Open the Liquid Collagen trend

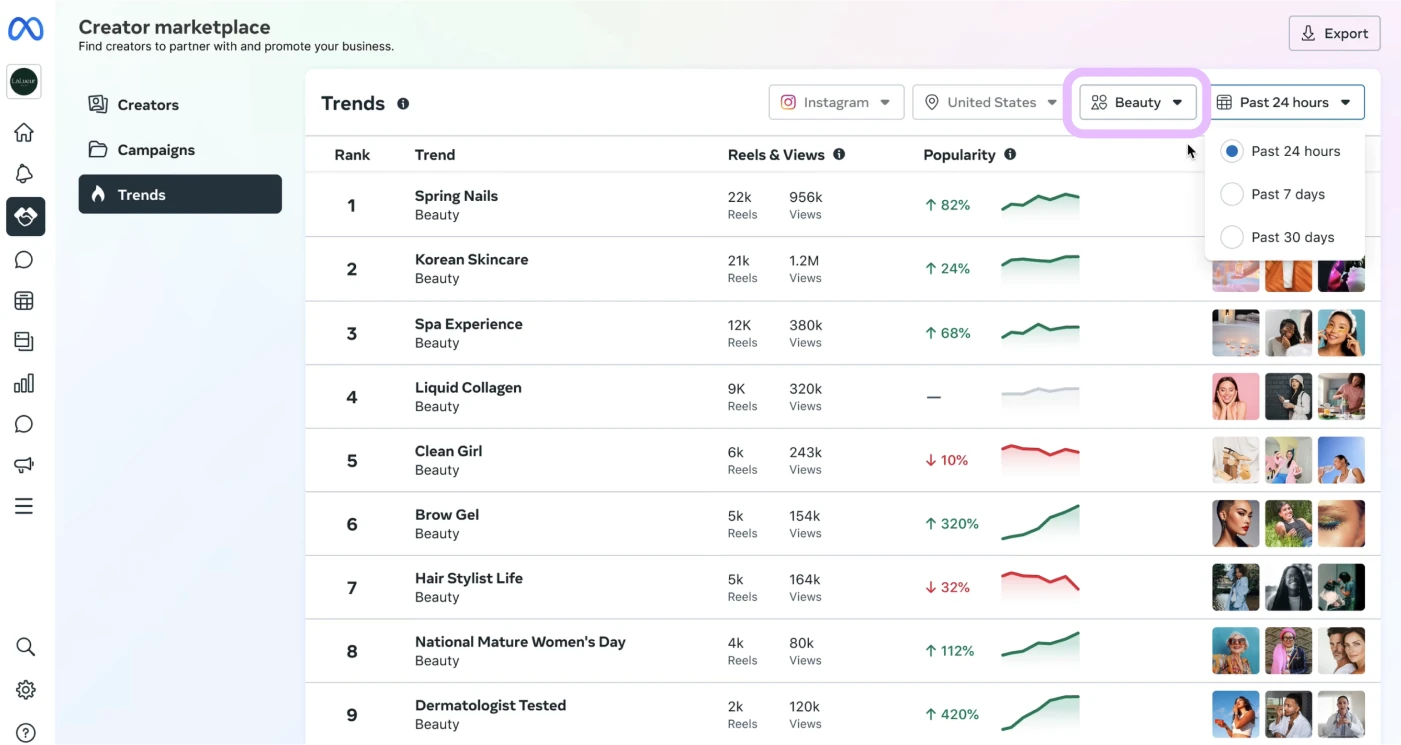[x=468, y=387]
